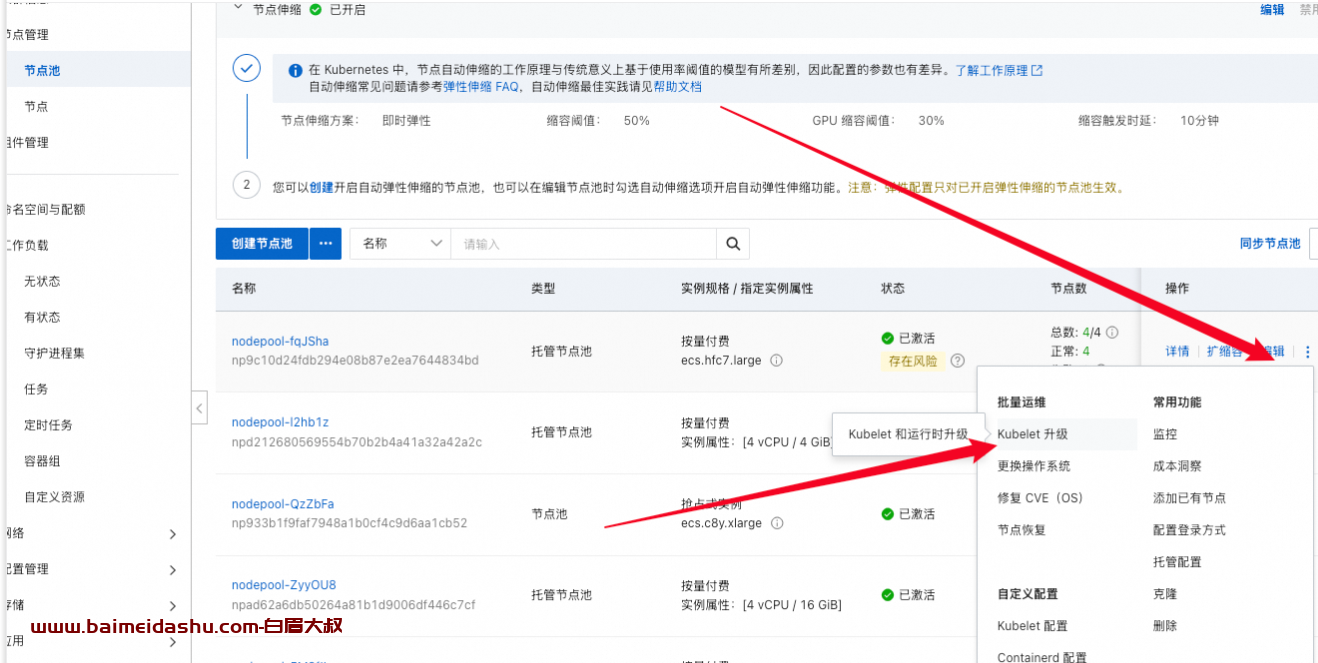
Task: Click the sidebar collapse arrow handle
Action: (199, 408)
